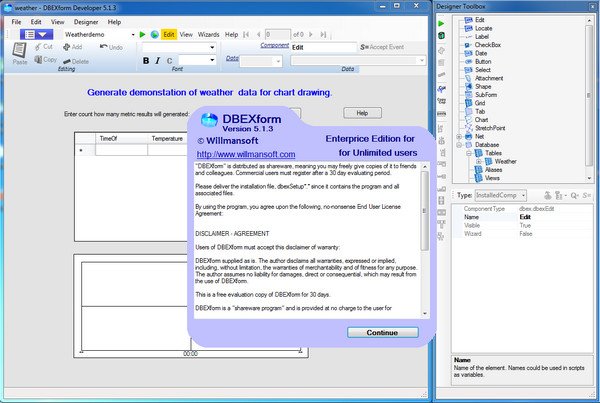This screenshot has height=403, width=600.
Task: Go to next record arrow
Action: [x=311, y=34]
